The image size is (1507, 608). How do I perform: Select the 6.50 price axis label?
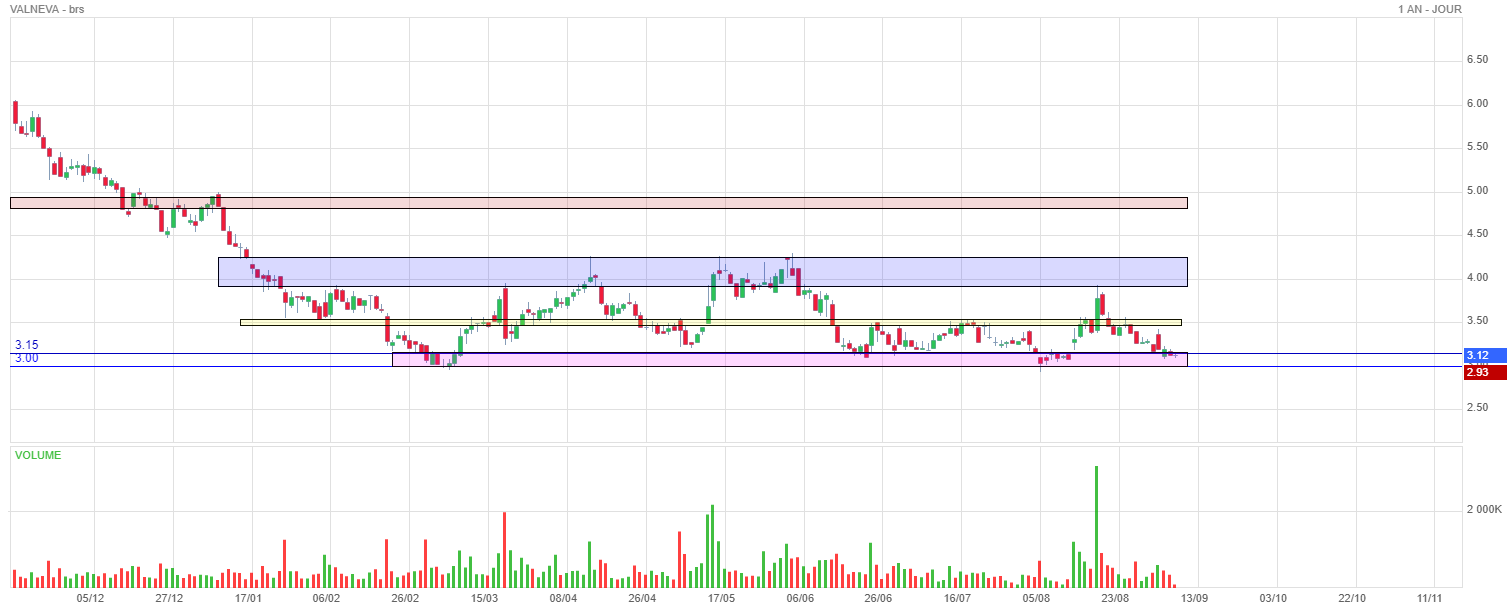pyautogui.click(x=1476, y=60)
